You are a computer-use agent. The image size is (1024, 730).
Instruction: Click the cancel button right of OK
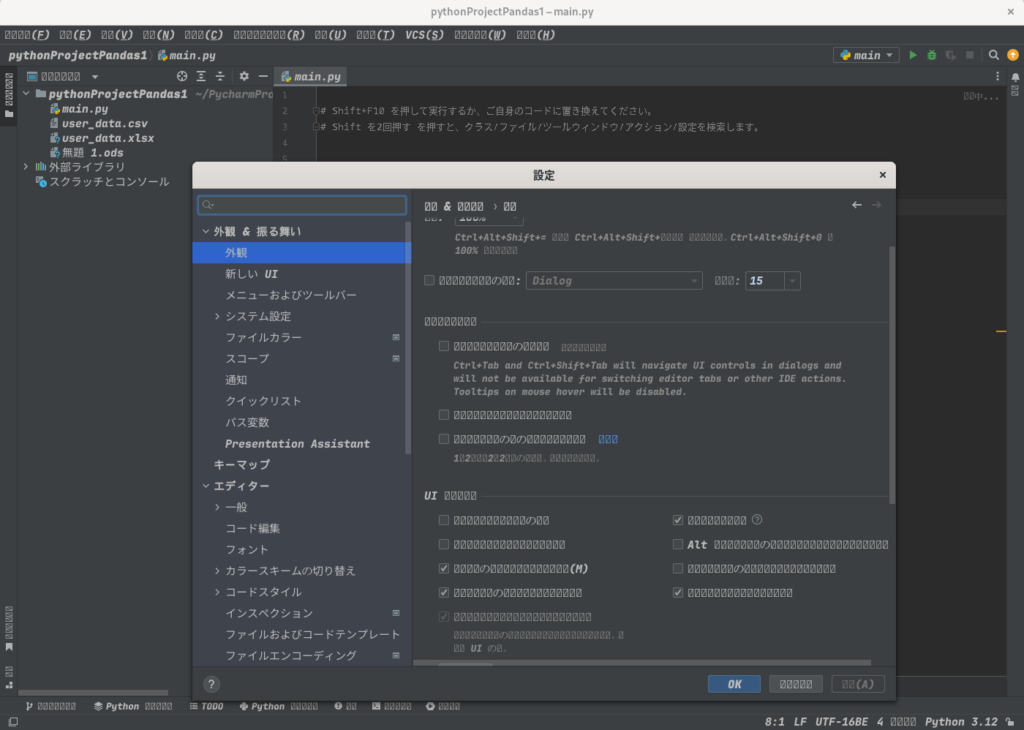tap(795, 684)
